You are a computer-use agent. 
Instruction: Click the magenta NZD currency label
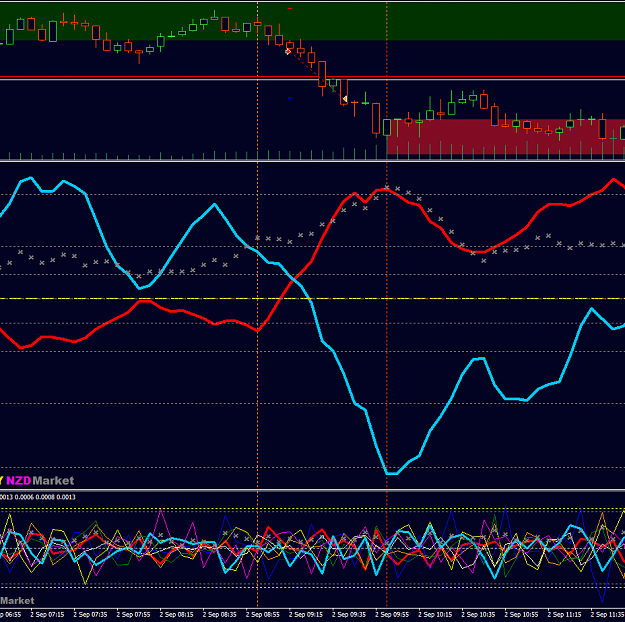point(18,480)
